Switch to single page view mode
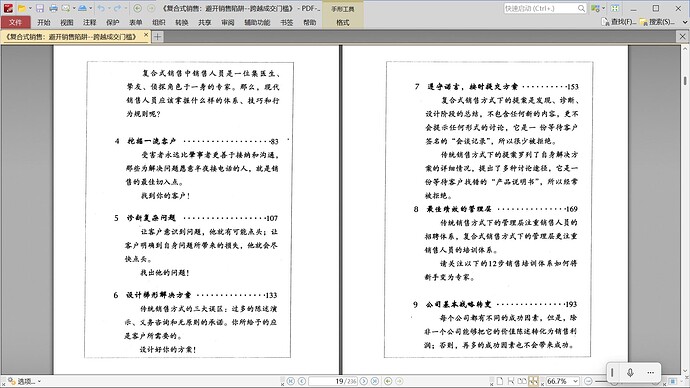690x388 pixels. (500, 381)
